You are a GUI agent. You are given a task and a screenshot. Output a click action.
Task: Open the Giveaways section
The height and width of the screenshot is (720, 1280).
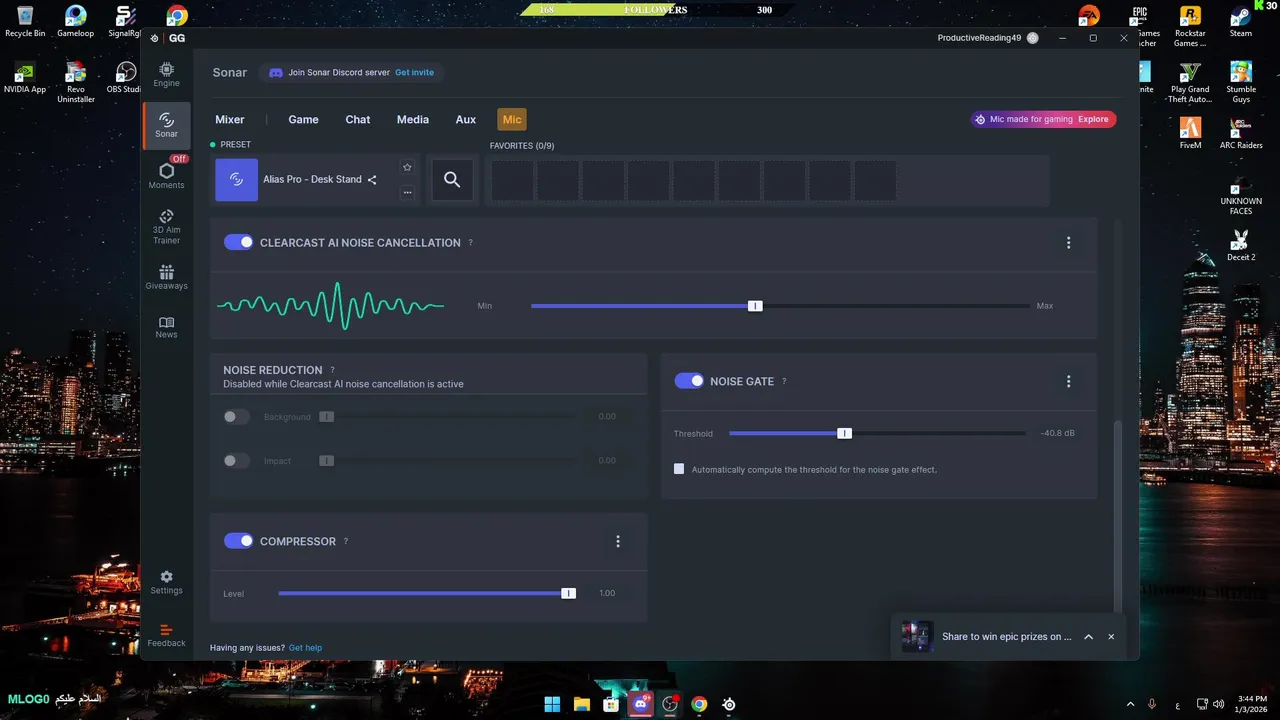tap(166, 277)
